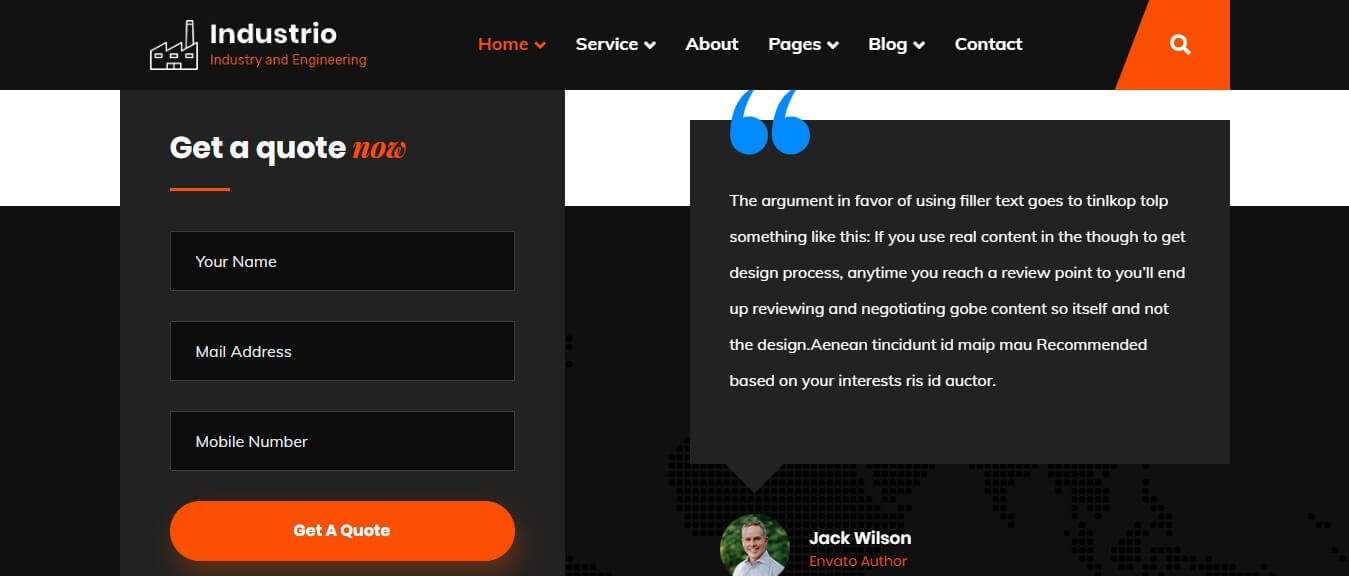Focus the Mail Address field
Image resolution: width=1349 pixels, height=576 pixels.
(x=342, y=351)
